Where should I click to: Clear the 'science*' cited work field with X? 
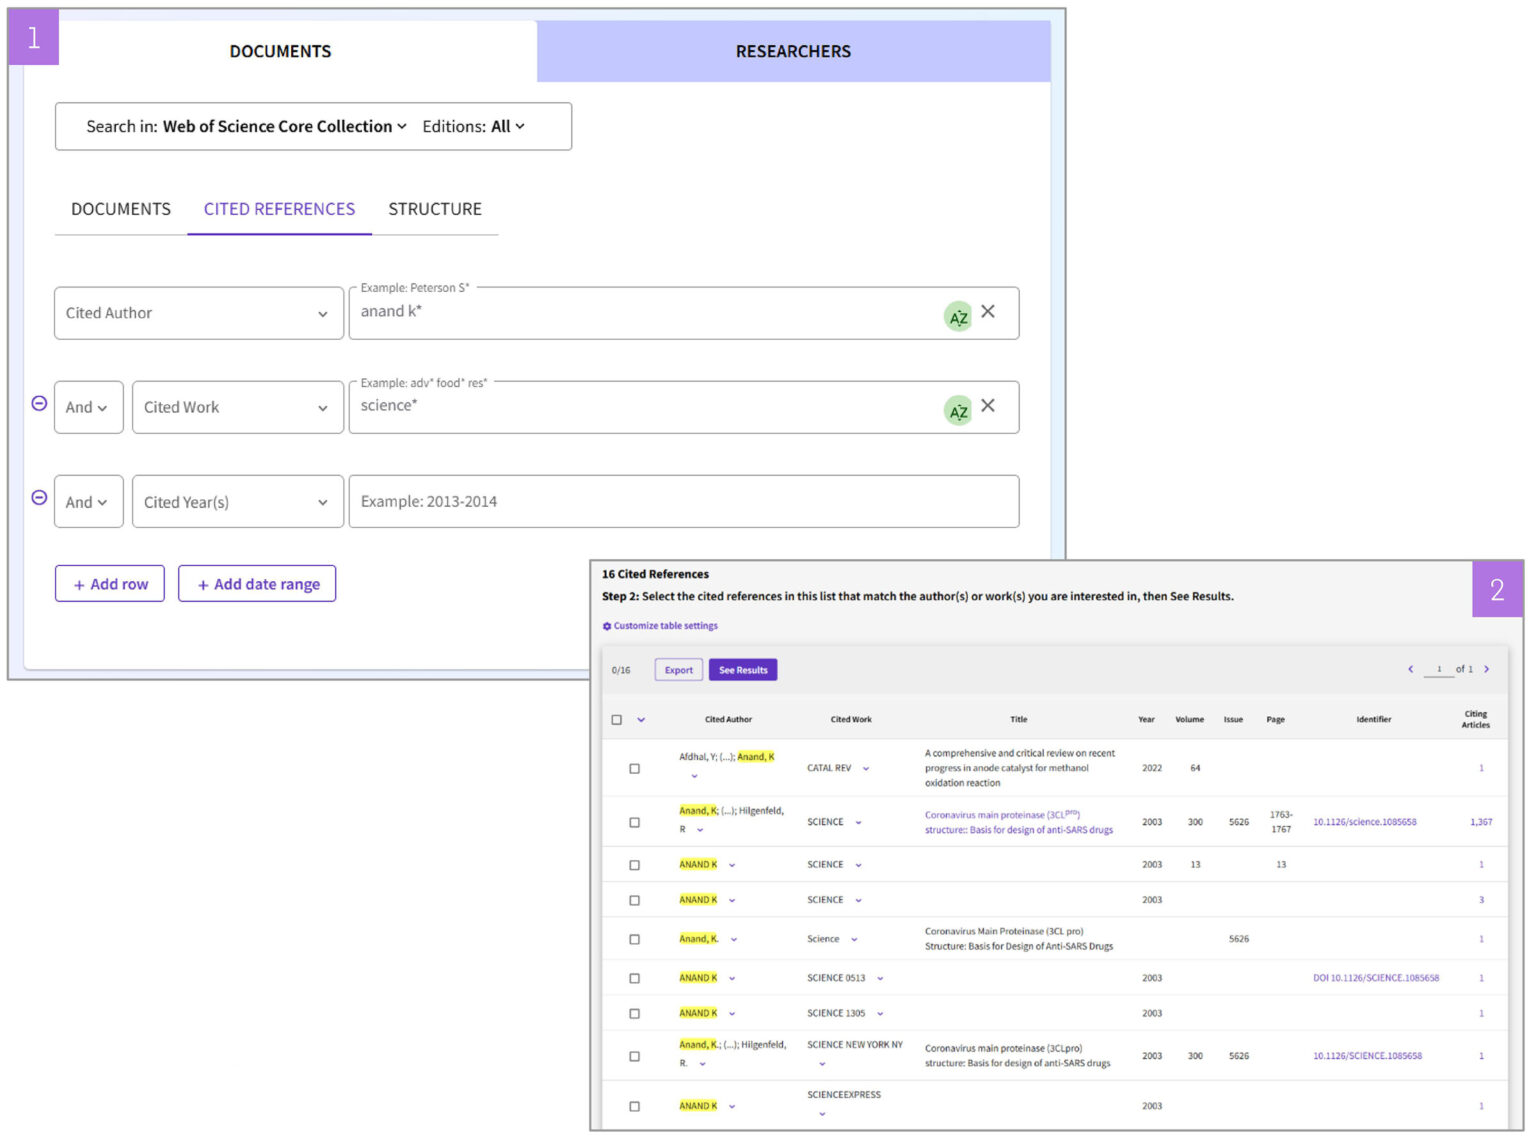pyautogui.click(x=988, y=406)
